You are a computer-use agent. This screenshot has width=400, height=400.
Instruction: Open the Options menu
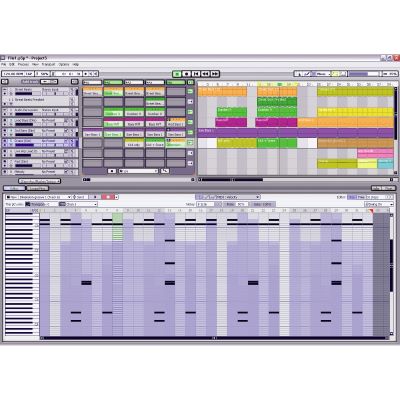tap(64, 64)
